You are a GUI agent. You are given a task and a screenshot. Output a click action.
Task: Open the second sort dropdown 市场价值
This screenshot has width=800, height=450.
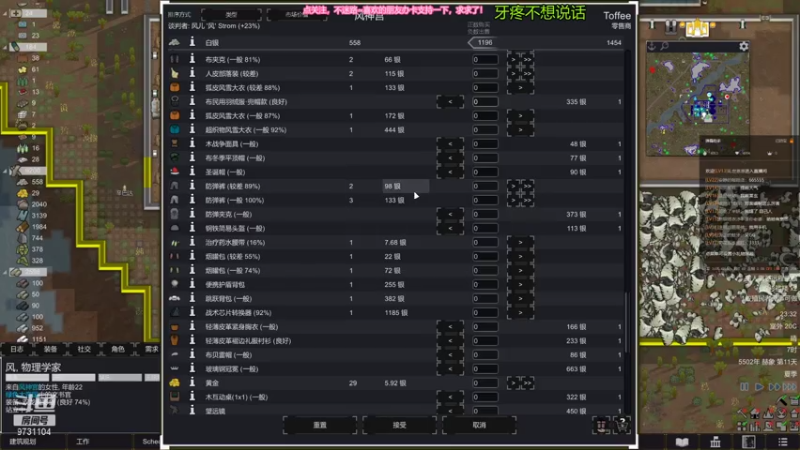pyautogui.click(x=296, y=15)
